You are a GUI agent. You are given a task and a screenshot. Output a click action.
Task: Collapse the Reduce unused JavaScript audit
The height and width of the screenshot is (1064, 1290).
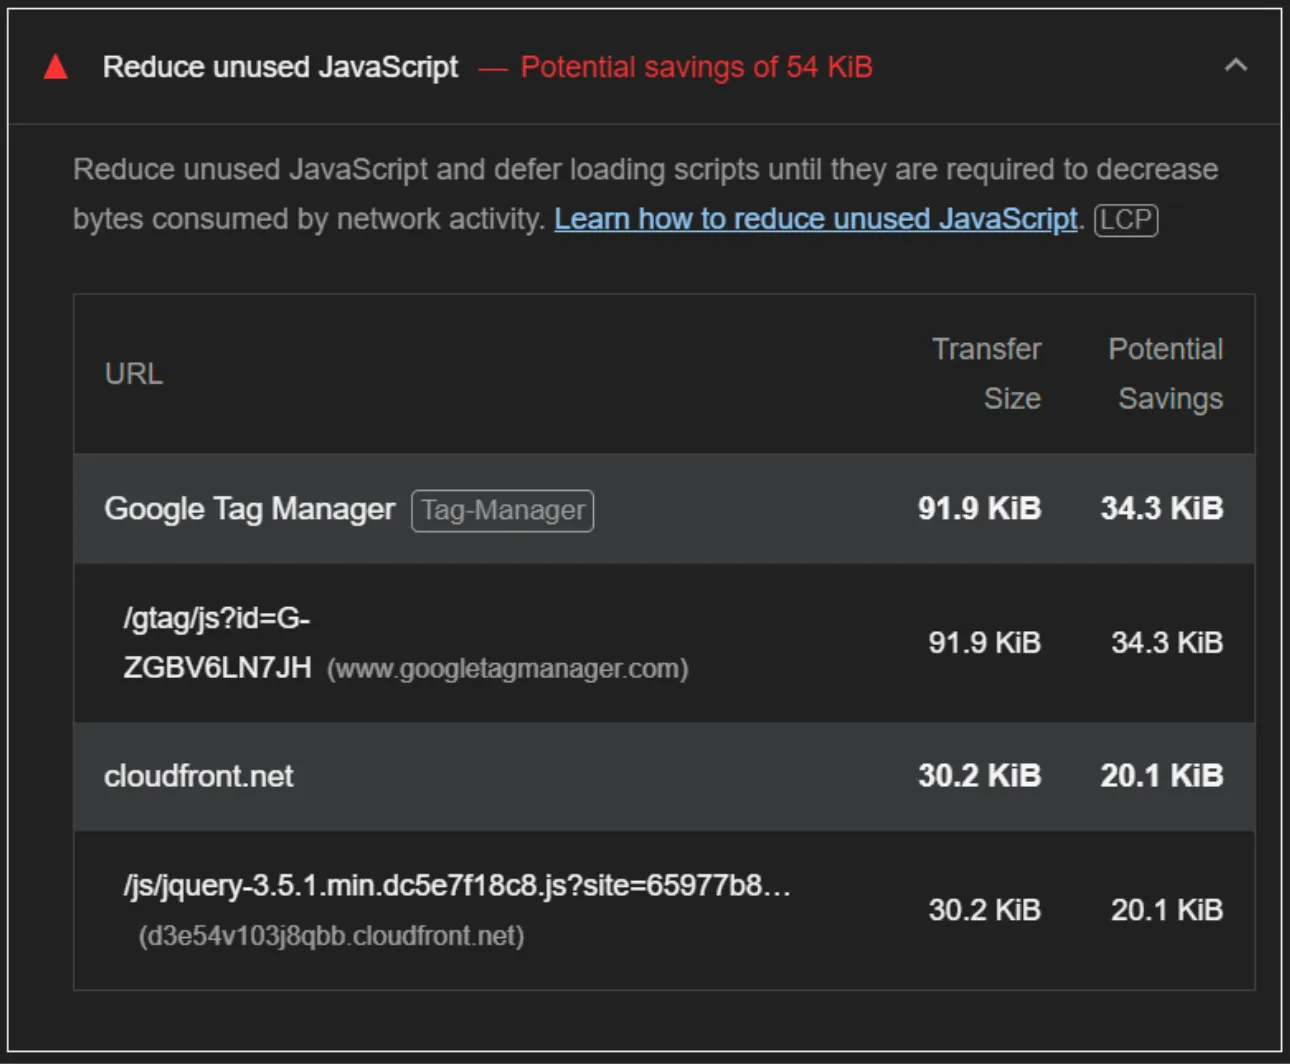click(1235, 66)
